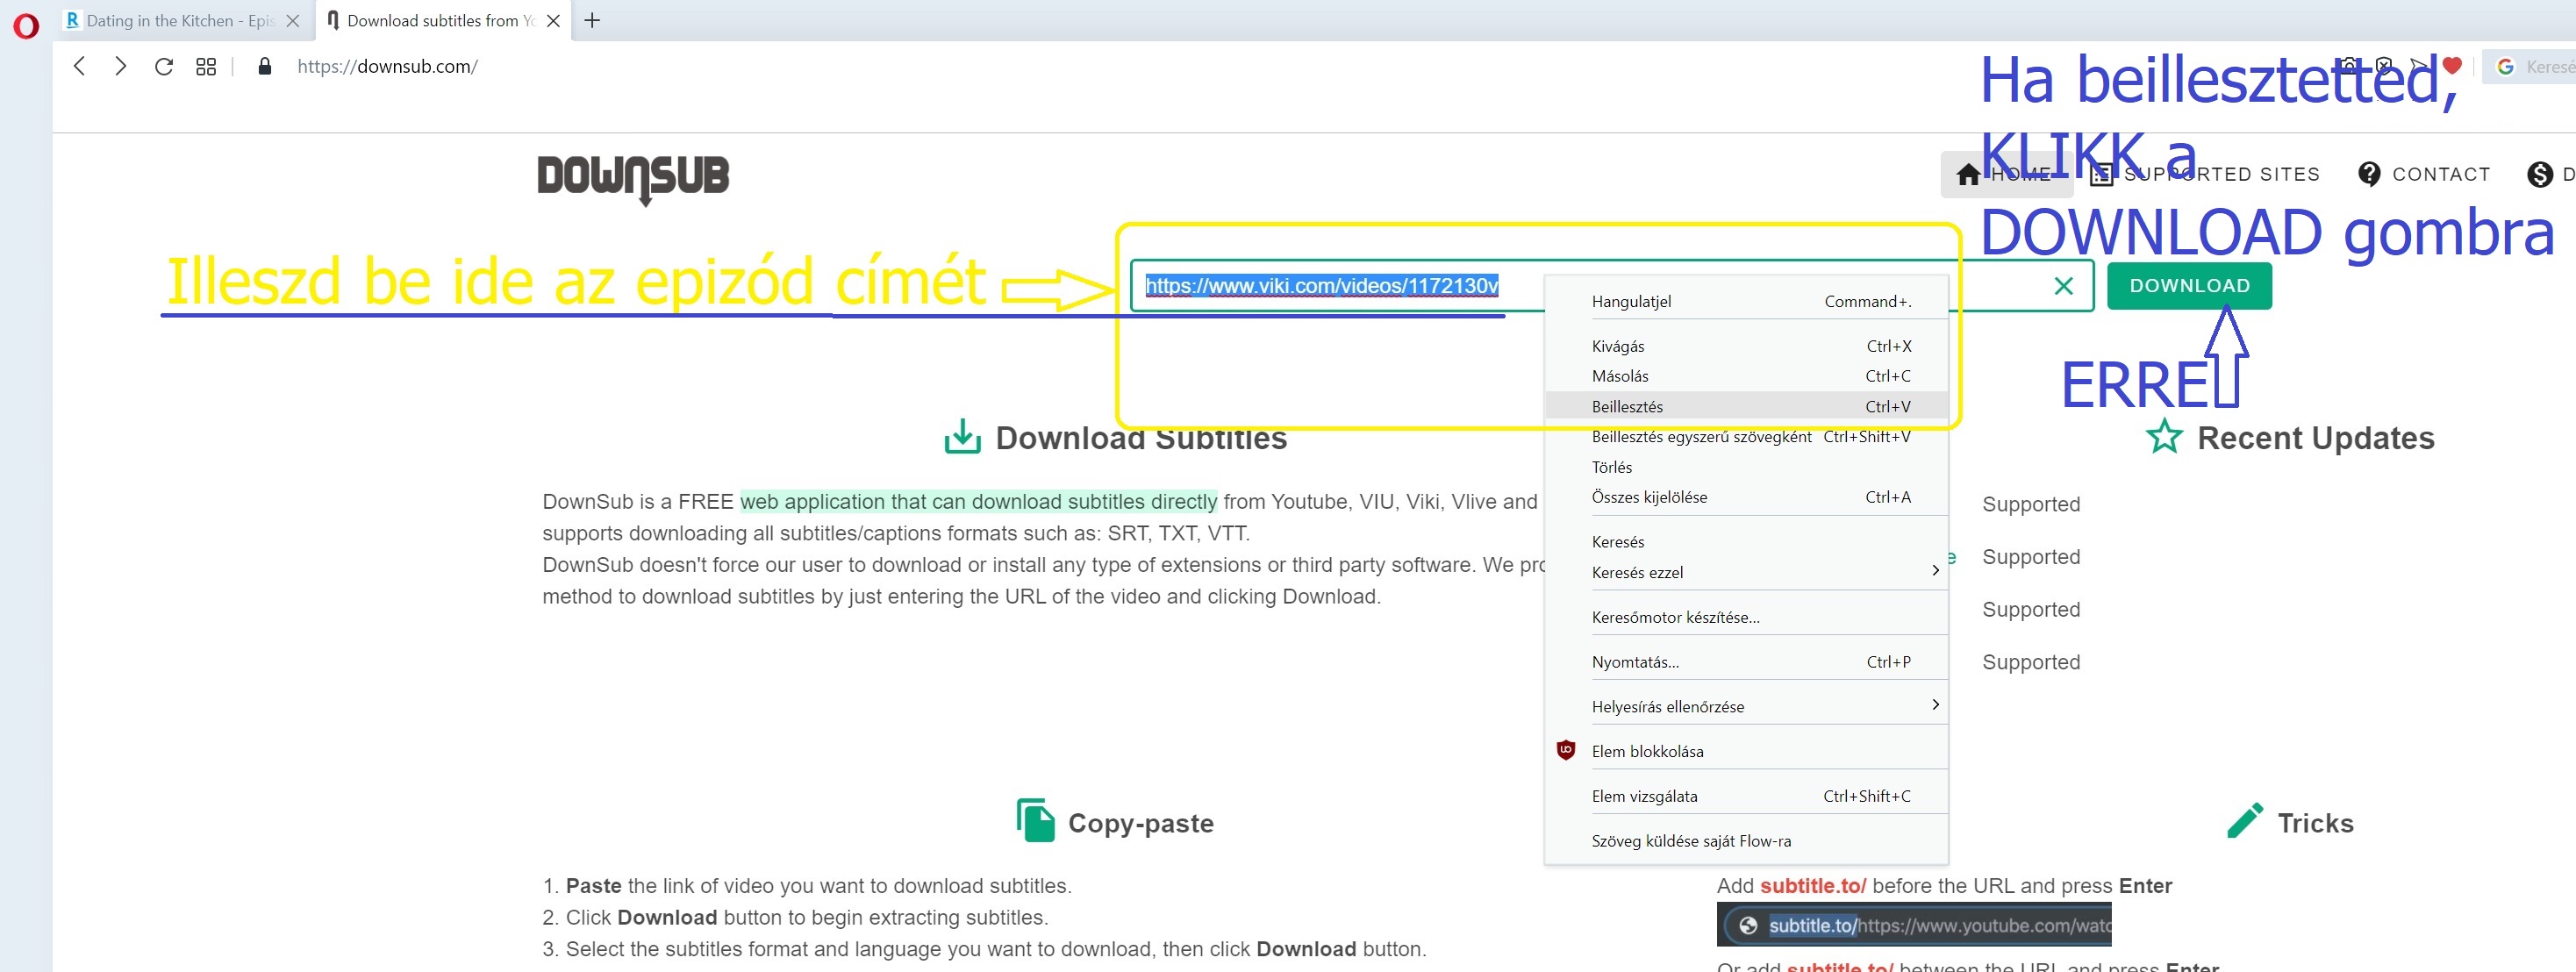This screenshot has height=972, width=2576.
Task: Click the last Supported entry under Recent Updates
Action: [x=2031, y=662]
